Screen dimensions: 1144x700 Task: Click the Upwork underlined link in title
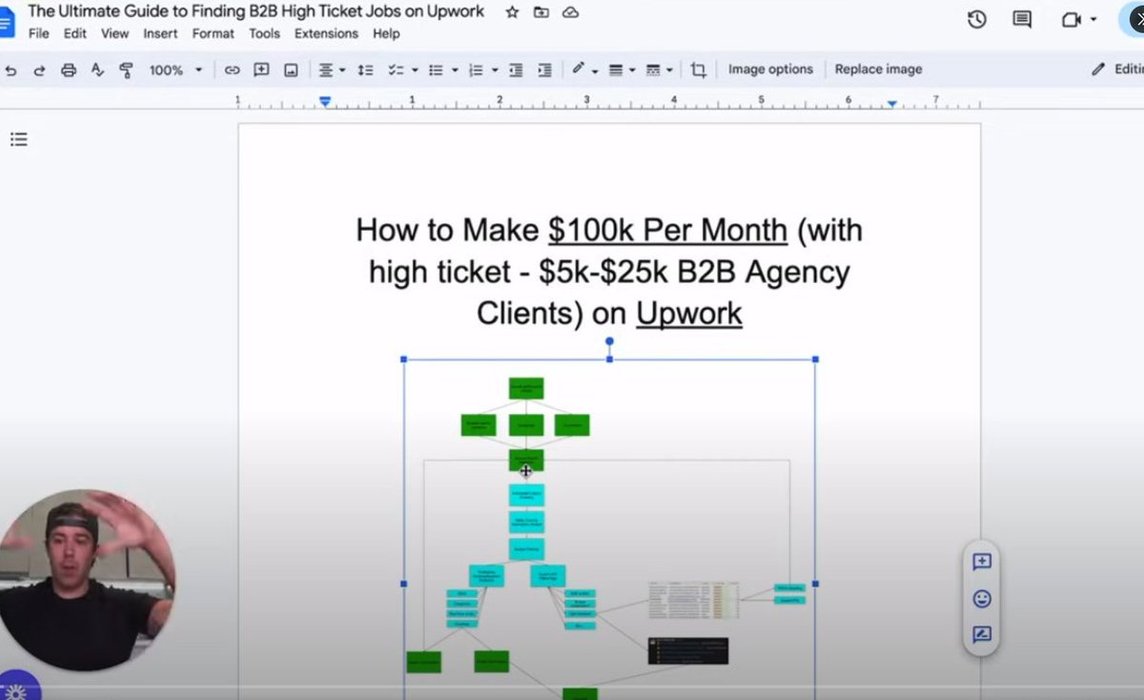[x=689, y=313]
